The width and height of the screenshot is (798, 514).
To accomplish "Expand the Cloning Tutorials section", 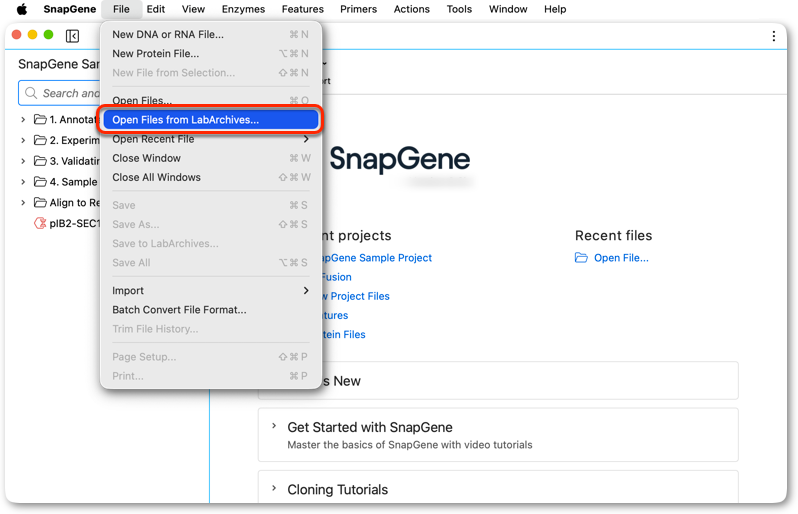I will click(x=274, y=489).
